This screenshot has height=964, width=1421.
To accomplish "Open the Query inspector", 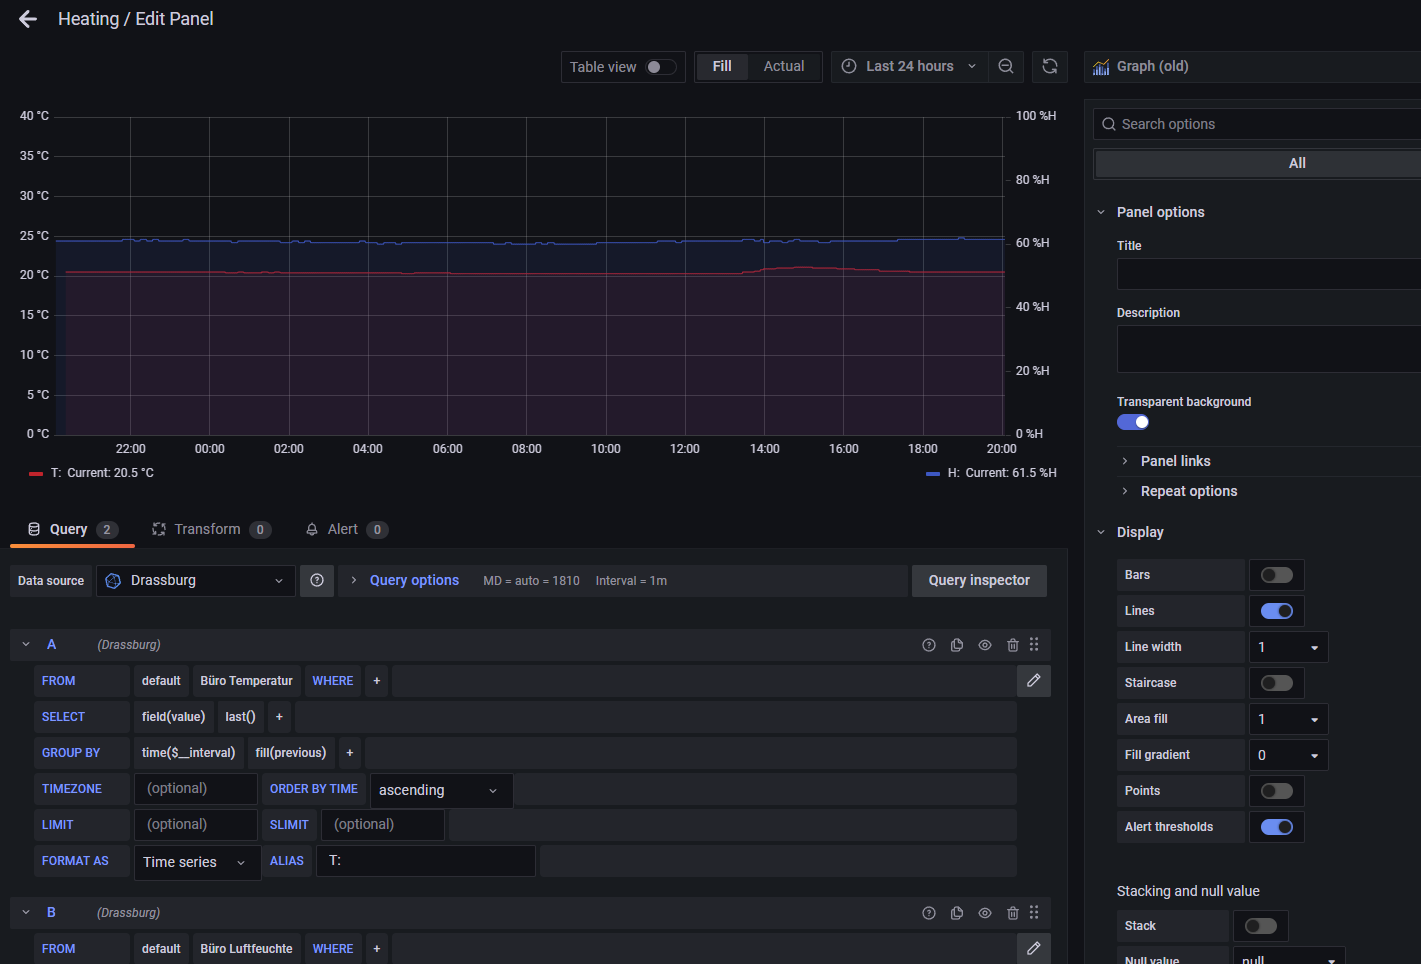I will (x=979, y=581).
